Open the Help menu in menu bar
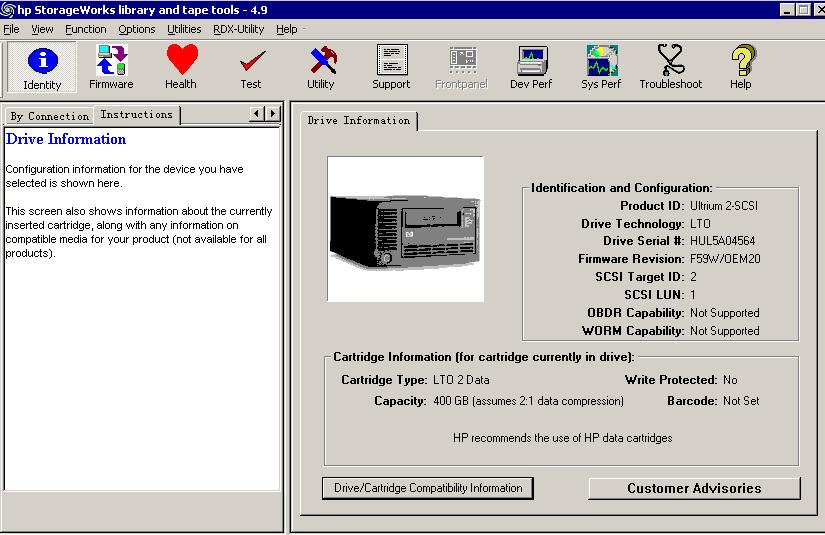This screenshot has width=825, height=535. 287,29
